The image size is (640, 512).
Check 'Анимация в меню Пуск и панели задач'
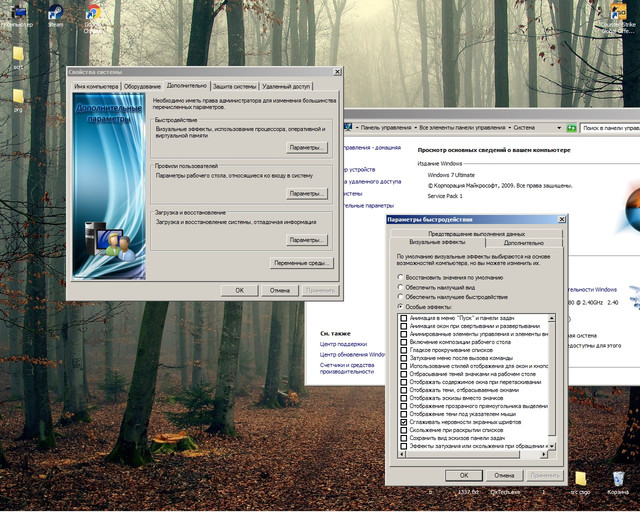(x=404, y=318)
